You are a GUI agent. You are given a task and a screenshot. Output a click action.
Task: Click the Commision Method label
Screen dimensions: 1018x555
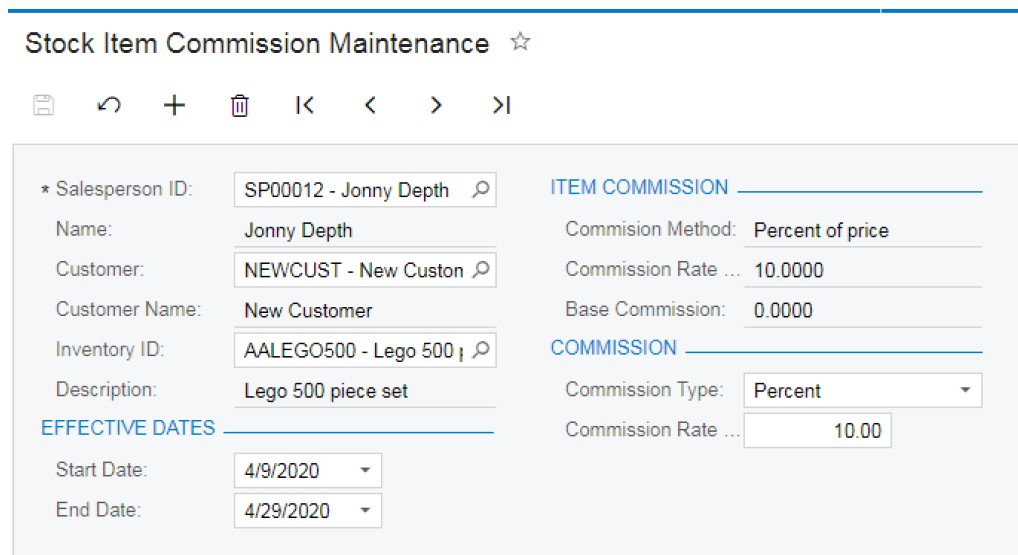point(651,229)
